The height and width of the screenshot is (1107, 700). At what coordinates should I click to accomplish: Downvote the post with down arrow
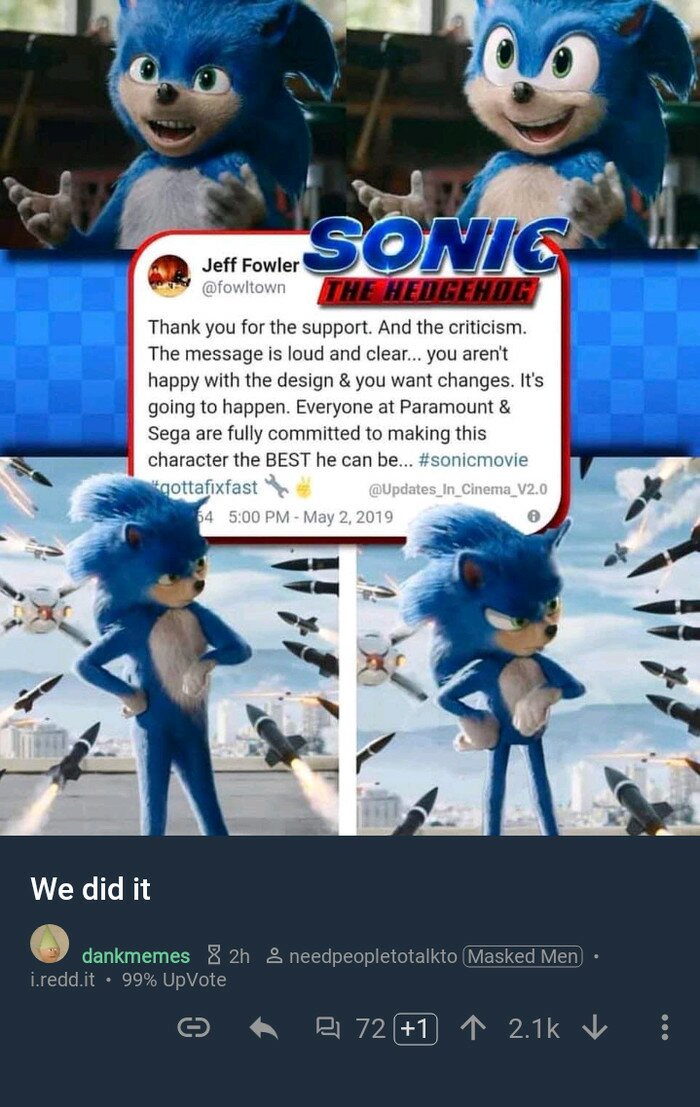coord(595,1028)
